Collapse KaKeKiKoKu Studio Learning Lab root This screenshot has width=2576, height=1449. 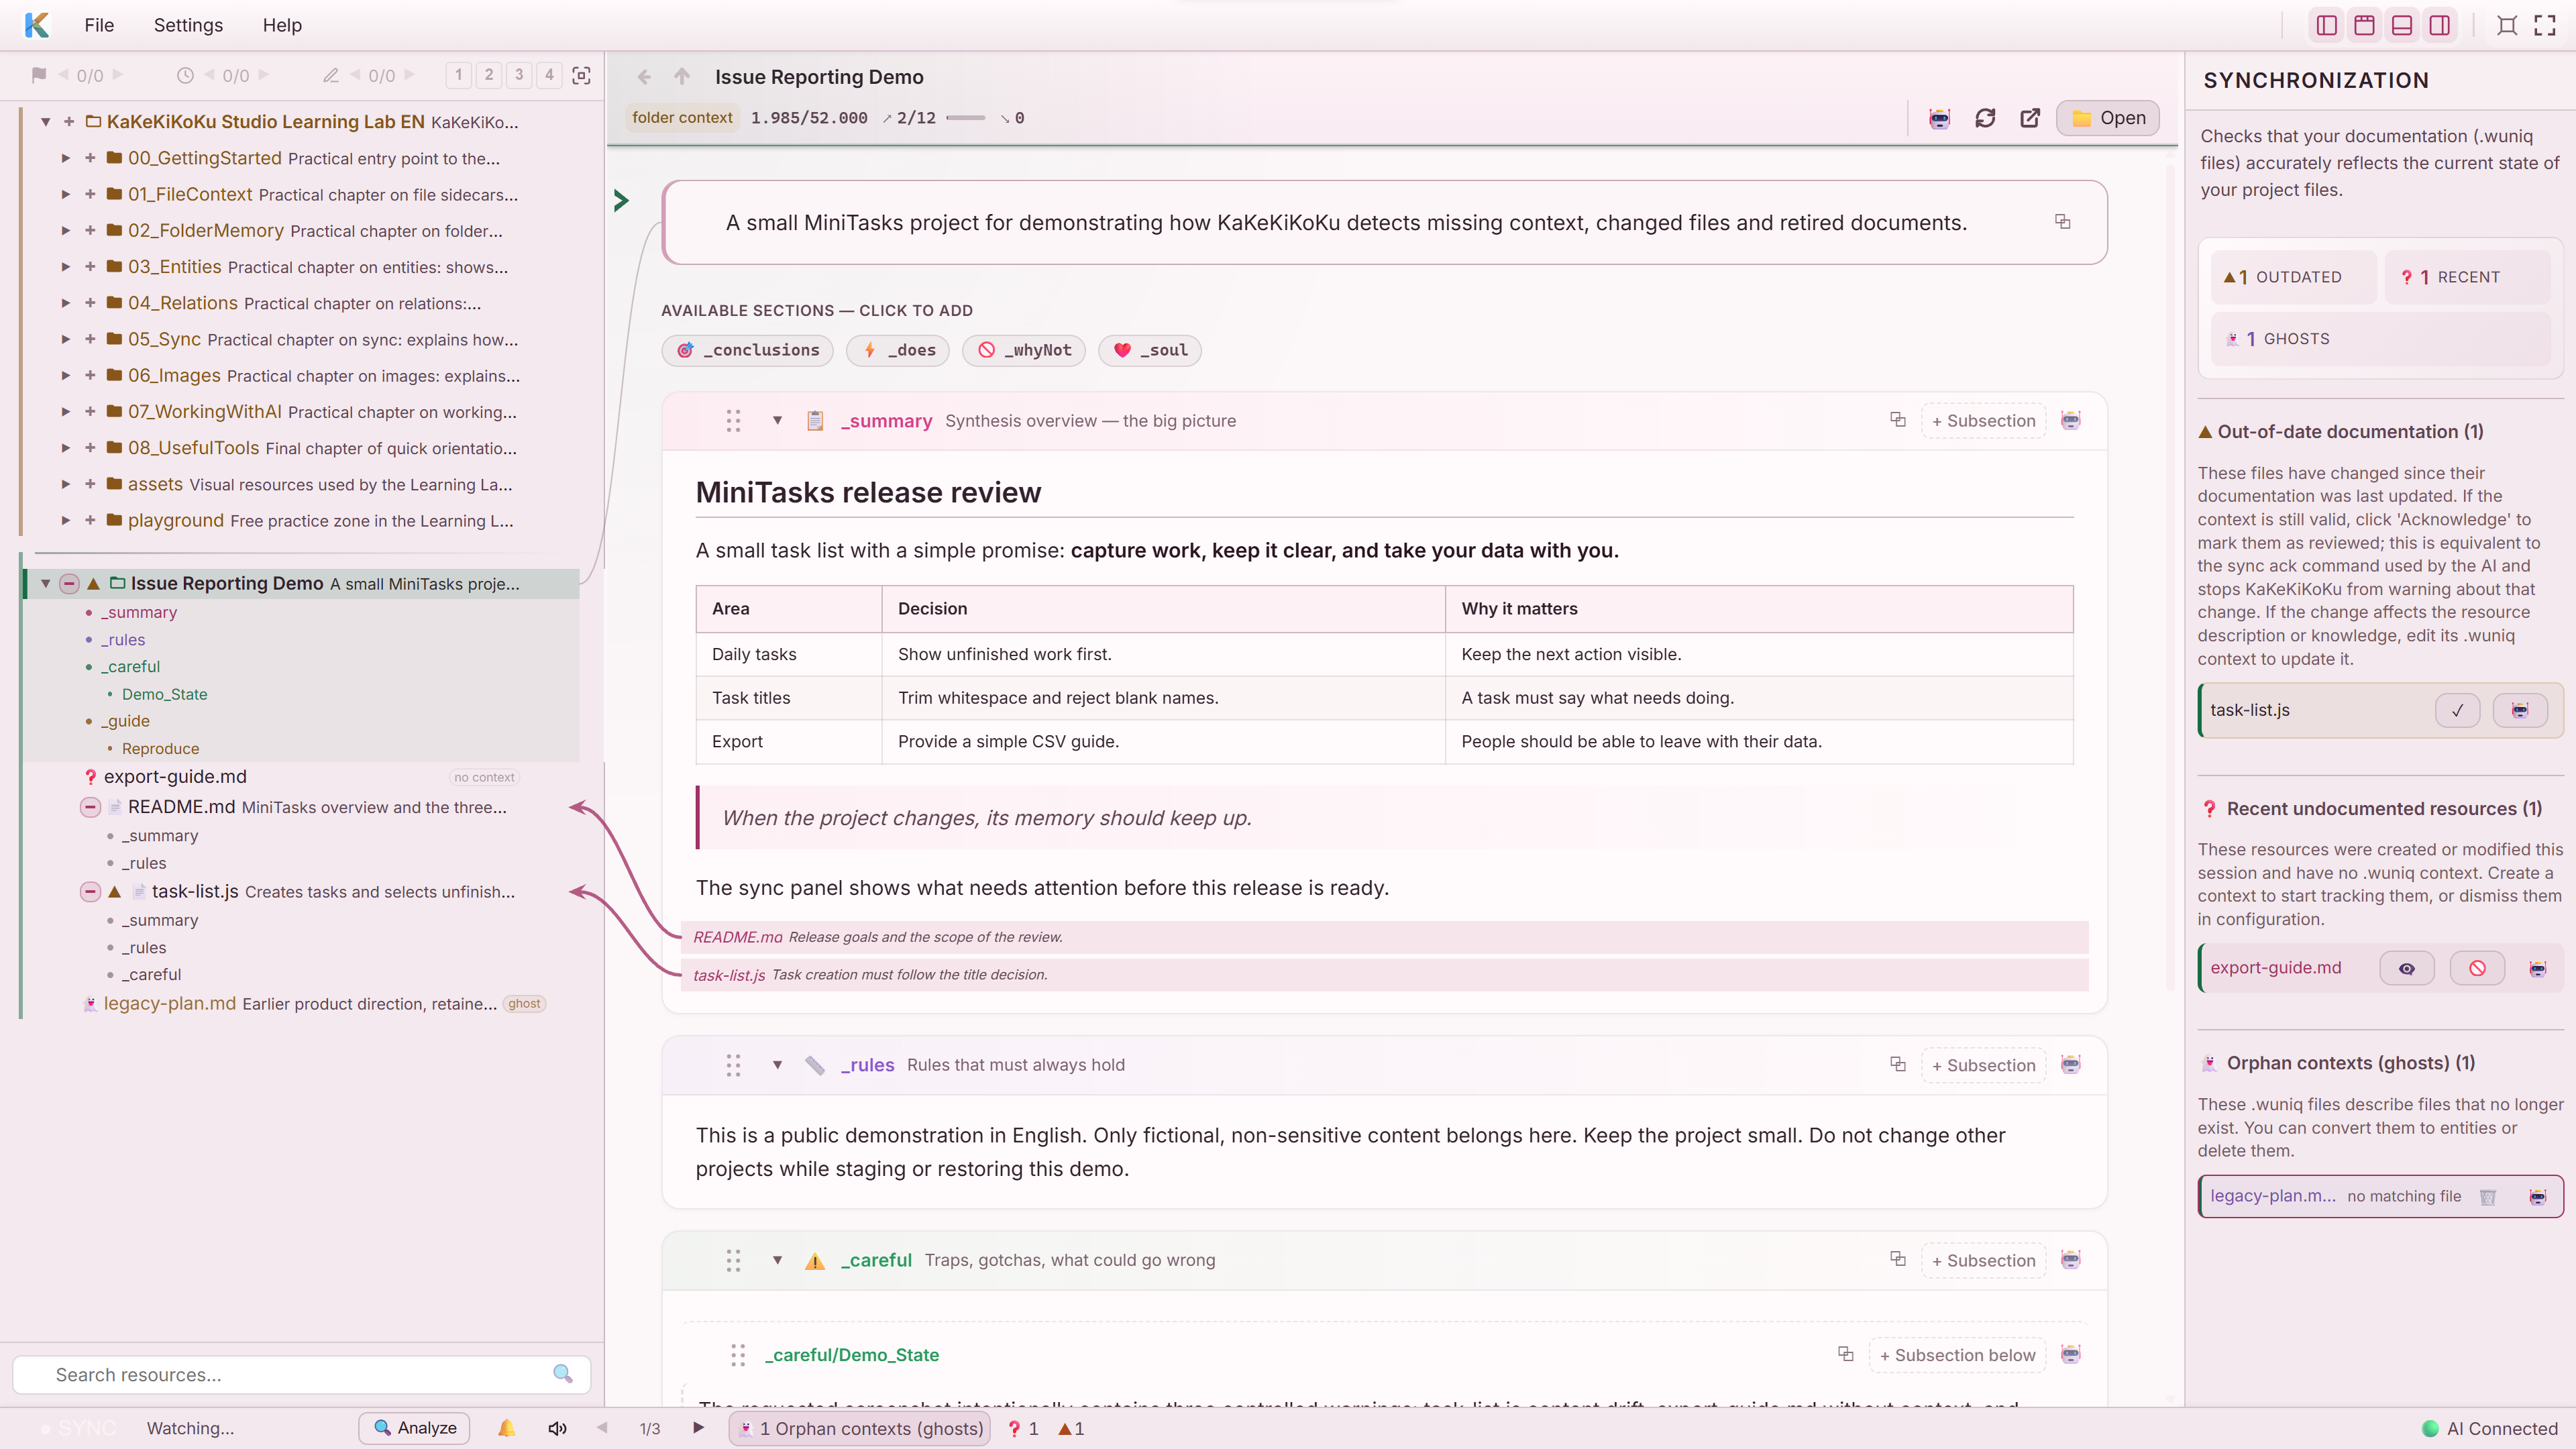tap(45, 122)
